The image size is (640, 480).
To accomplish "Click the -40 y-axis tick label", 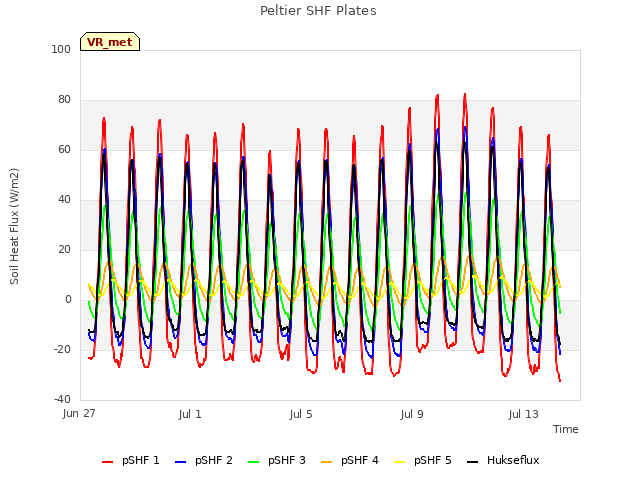I will 62,400.
